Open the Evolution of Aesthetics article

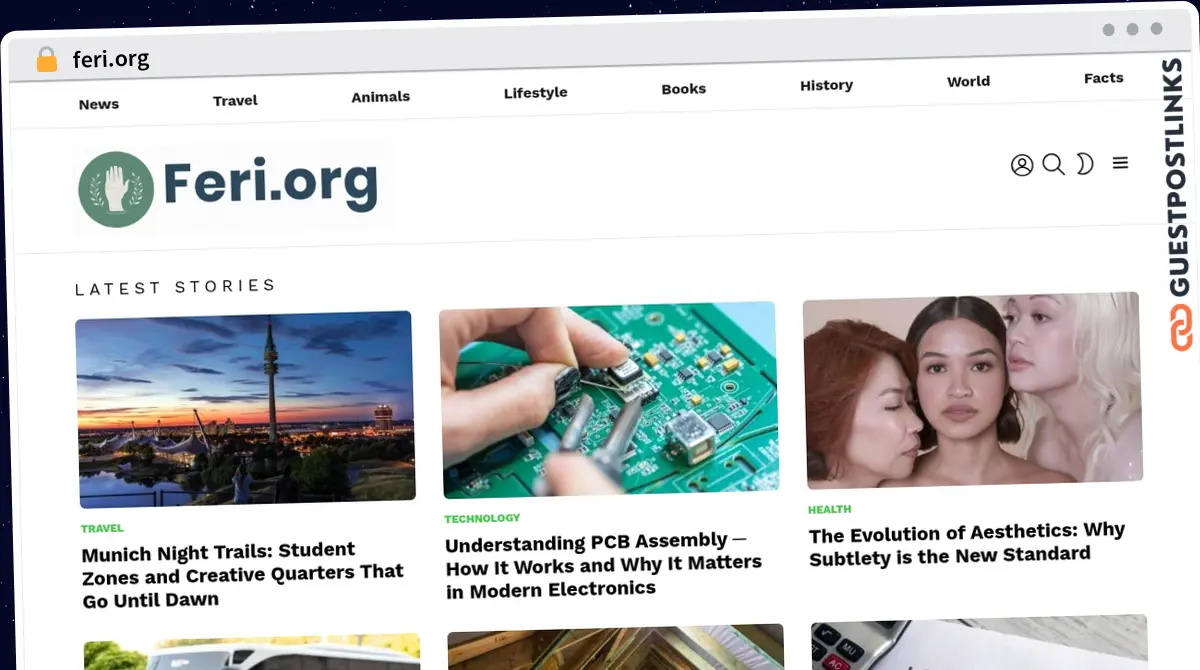point(967,543)
